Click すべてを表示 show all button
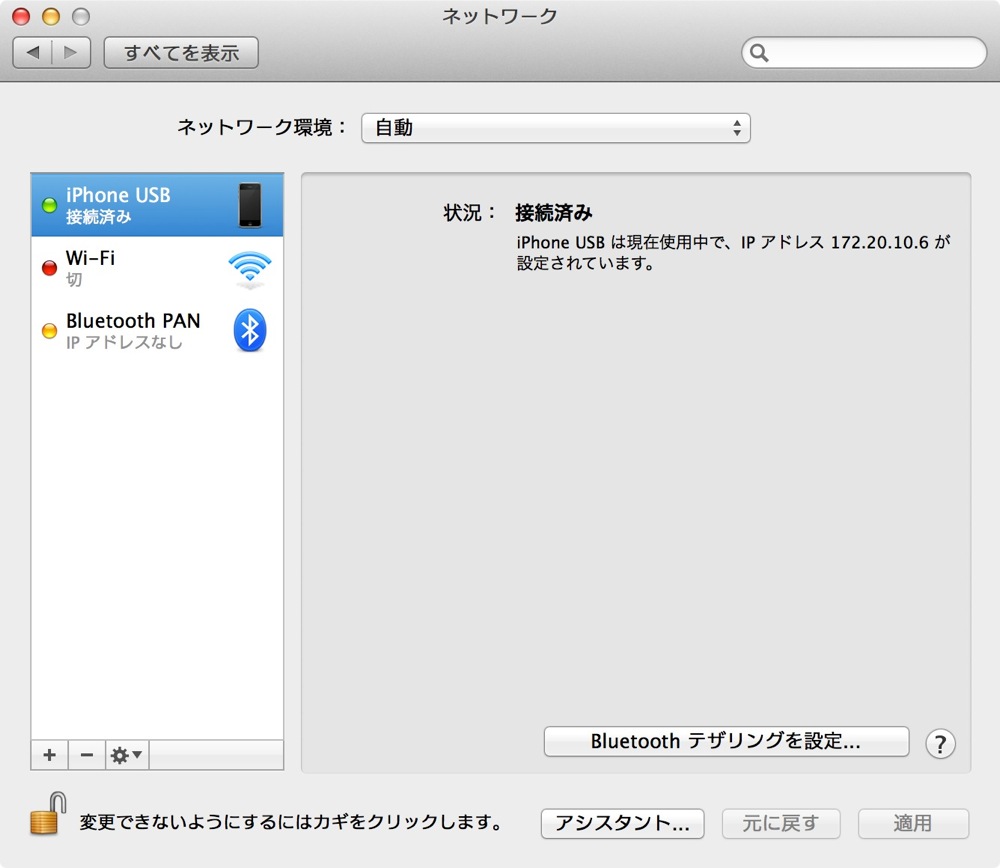 (x=181, y=52)
